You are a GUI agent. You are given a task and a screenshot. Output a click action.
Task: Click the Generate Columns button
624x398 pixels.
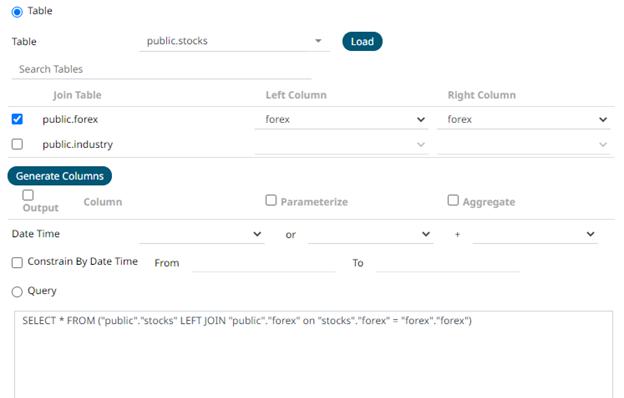(60, 176)
